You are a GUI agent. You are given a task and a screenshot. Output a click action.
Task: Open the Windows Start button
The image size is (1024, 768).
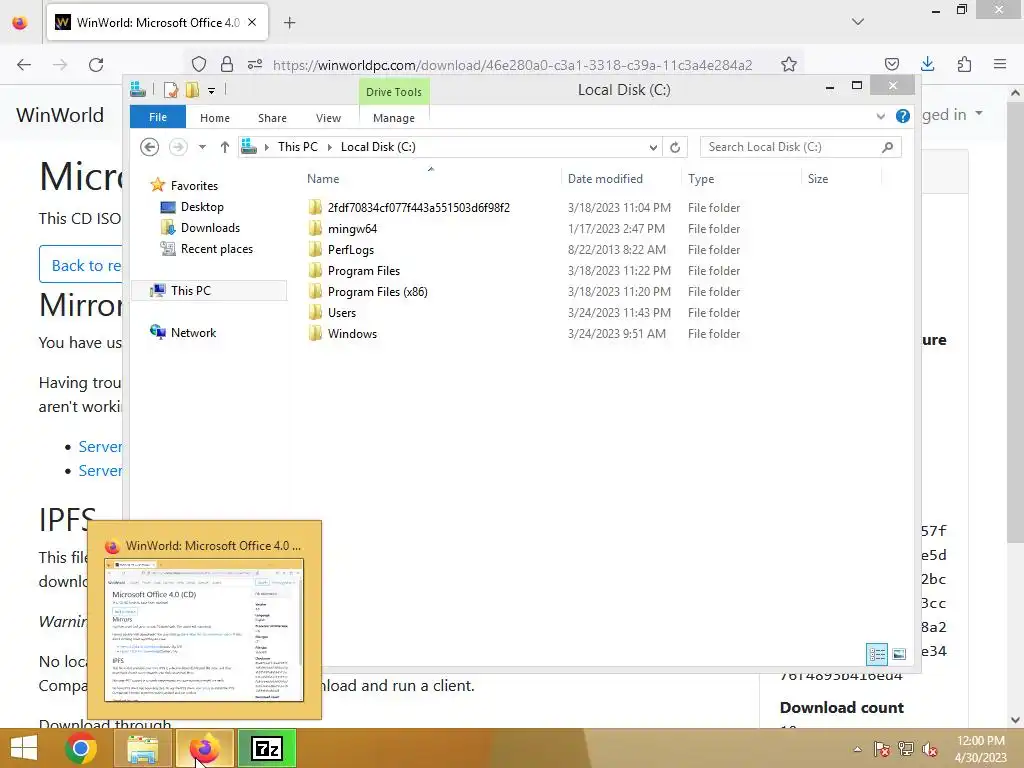point(24,748)
